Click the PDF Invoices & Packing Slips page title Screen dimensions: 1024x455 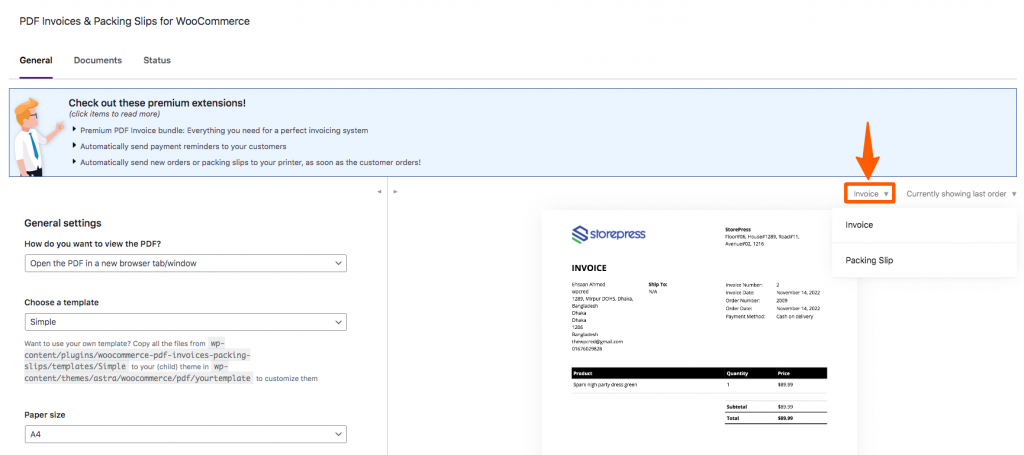tap(135, 22)
